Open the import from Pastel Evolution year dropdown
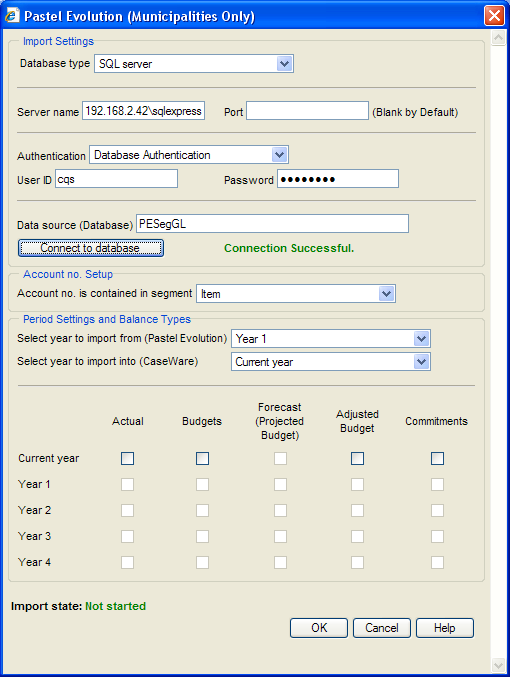This screenshot has width=513, height=677. point(331,338)
